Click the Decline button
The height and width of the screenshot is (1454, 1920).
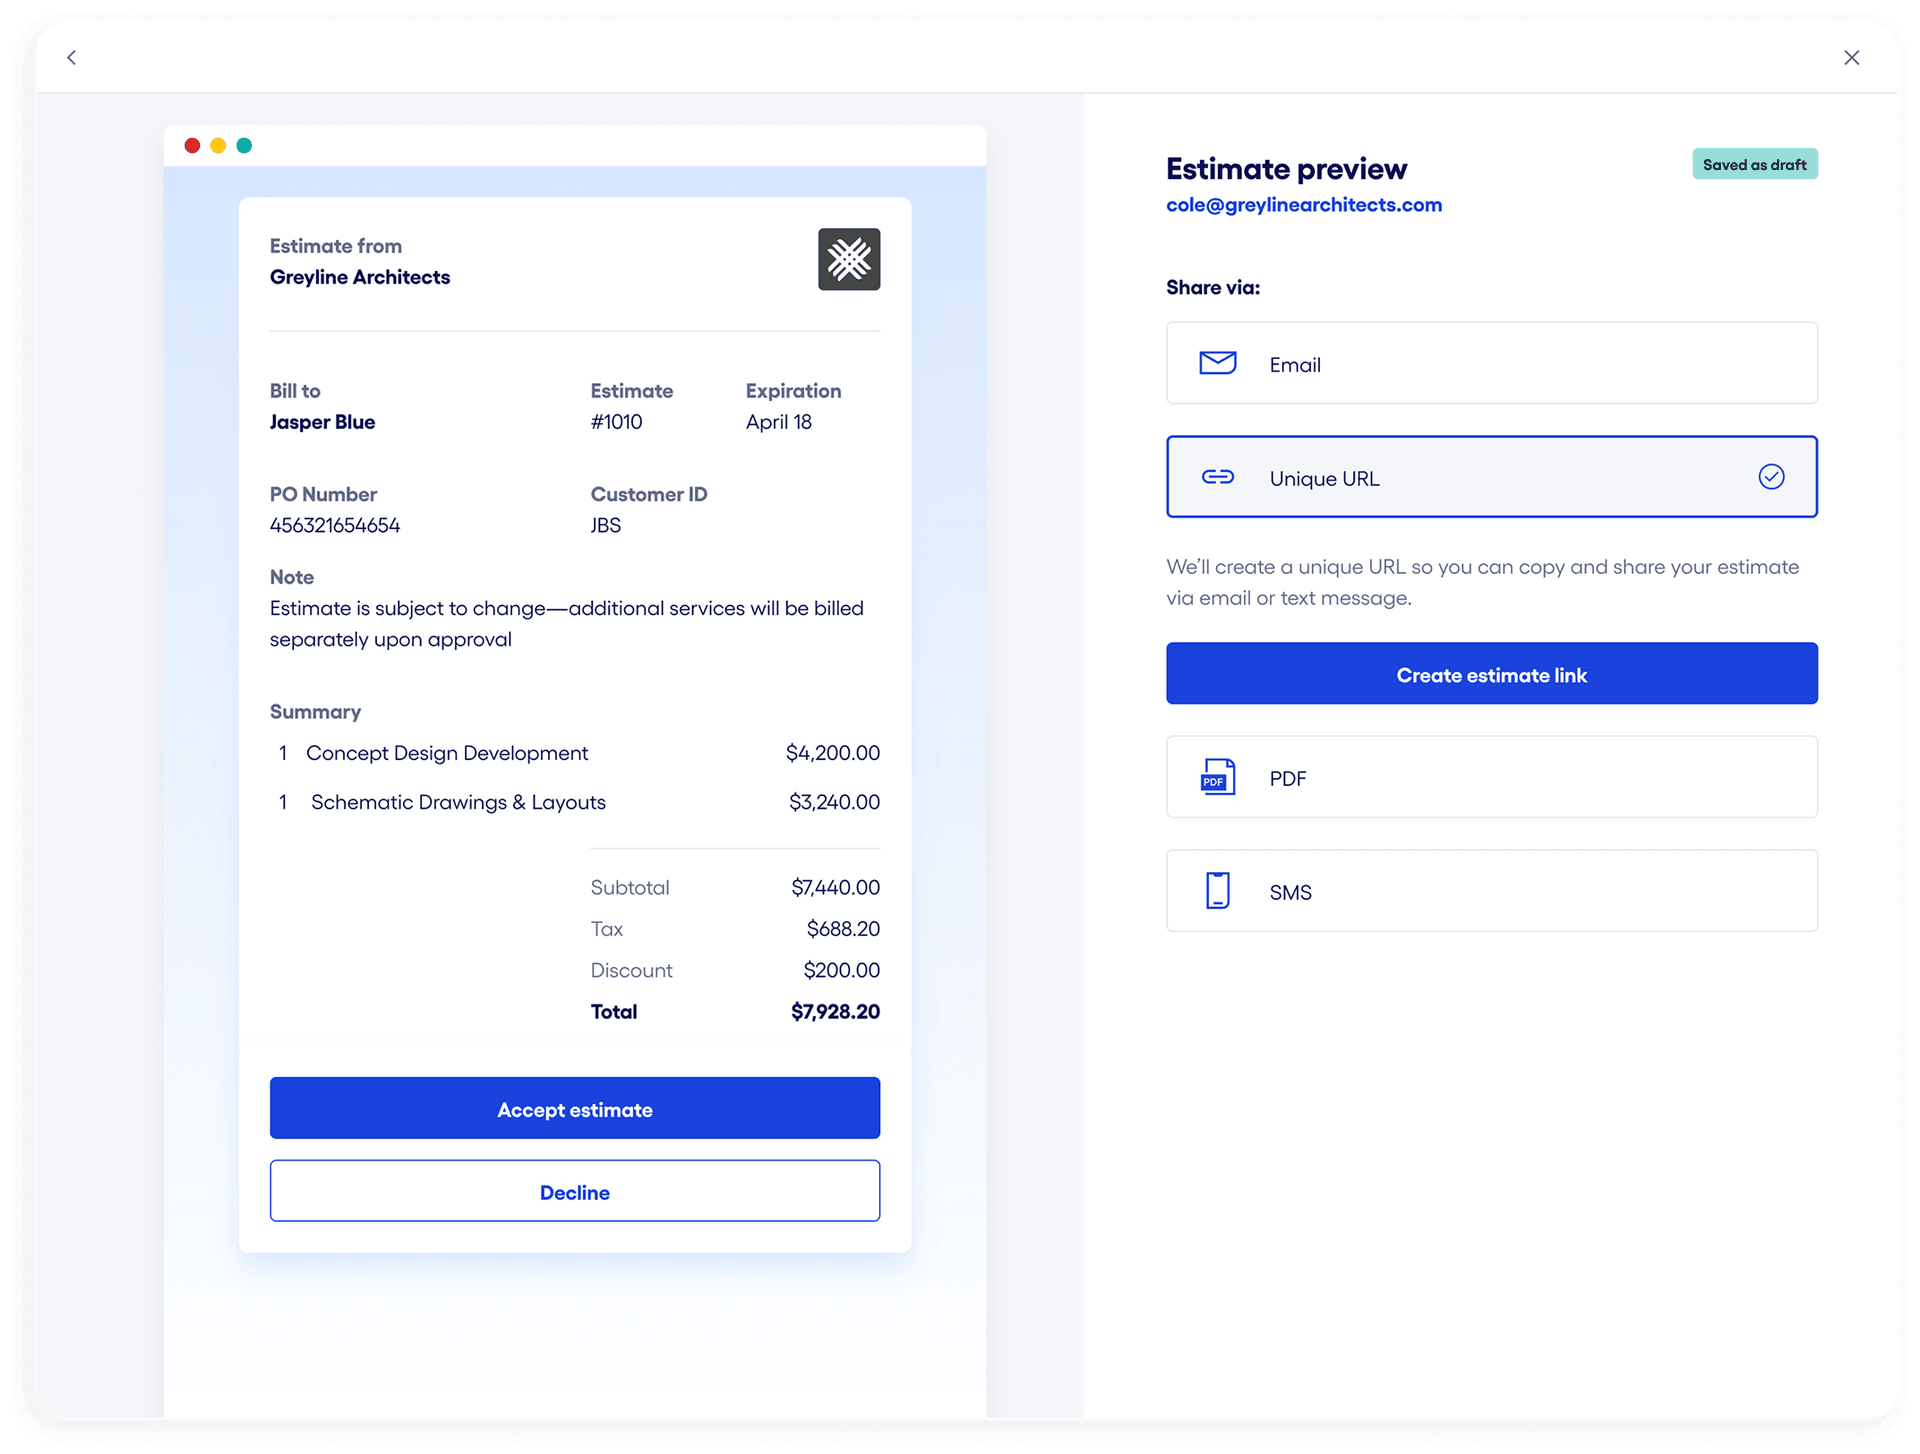(575, 1191)
